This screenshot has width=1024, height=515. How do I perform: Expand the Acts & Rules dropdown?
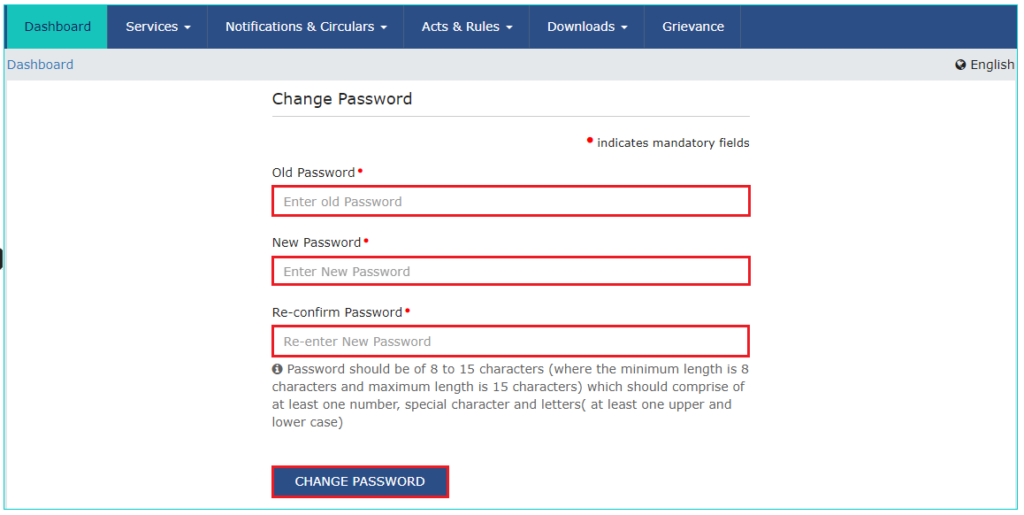pos(467,27)
